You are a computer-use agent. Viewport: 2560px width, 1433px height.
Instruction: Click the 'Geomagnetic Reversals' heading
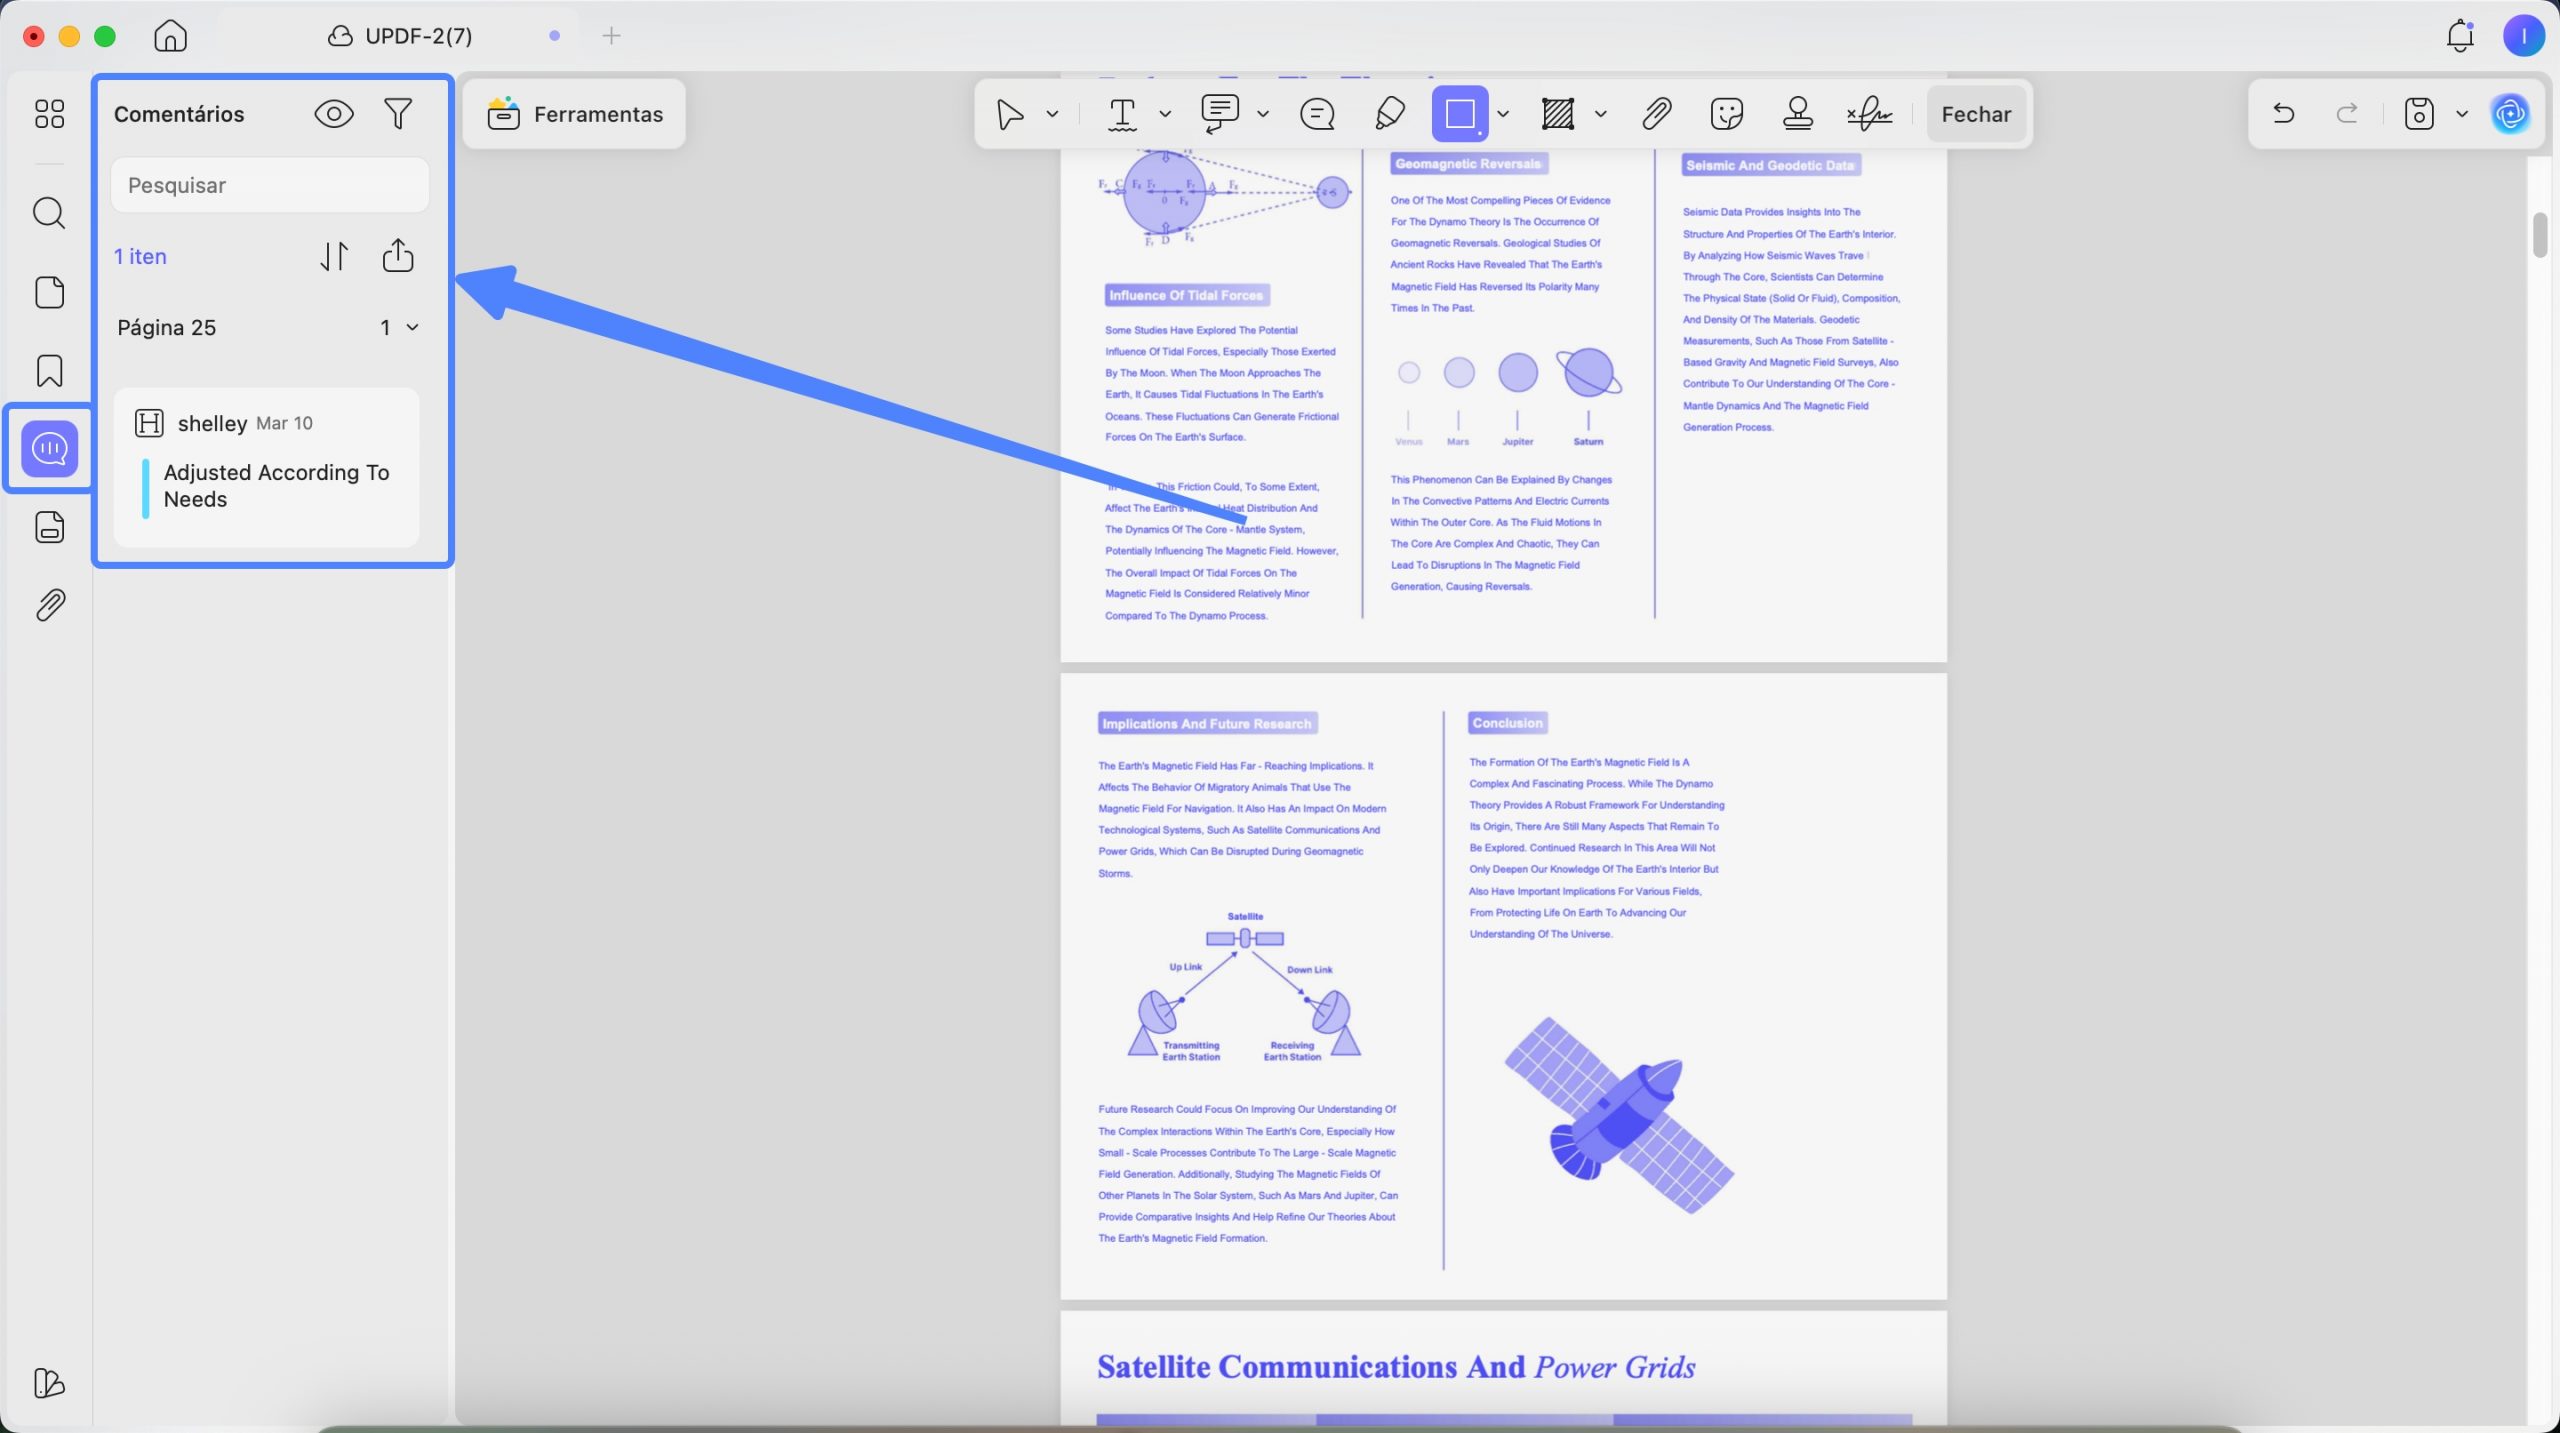tap(1467, 164)
